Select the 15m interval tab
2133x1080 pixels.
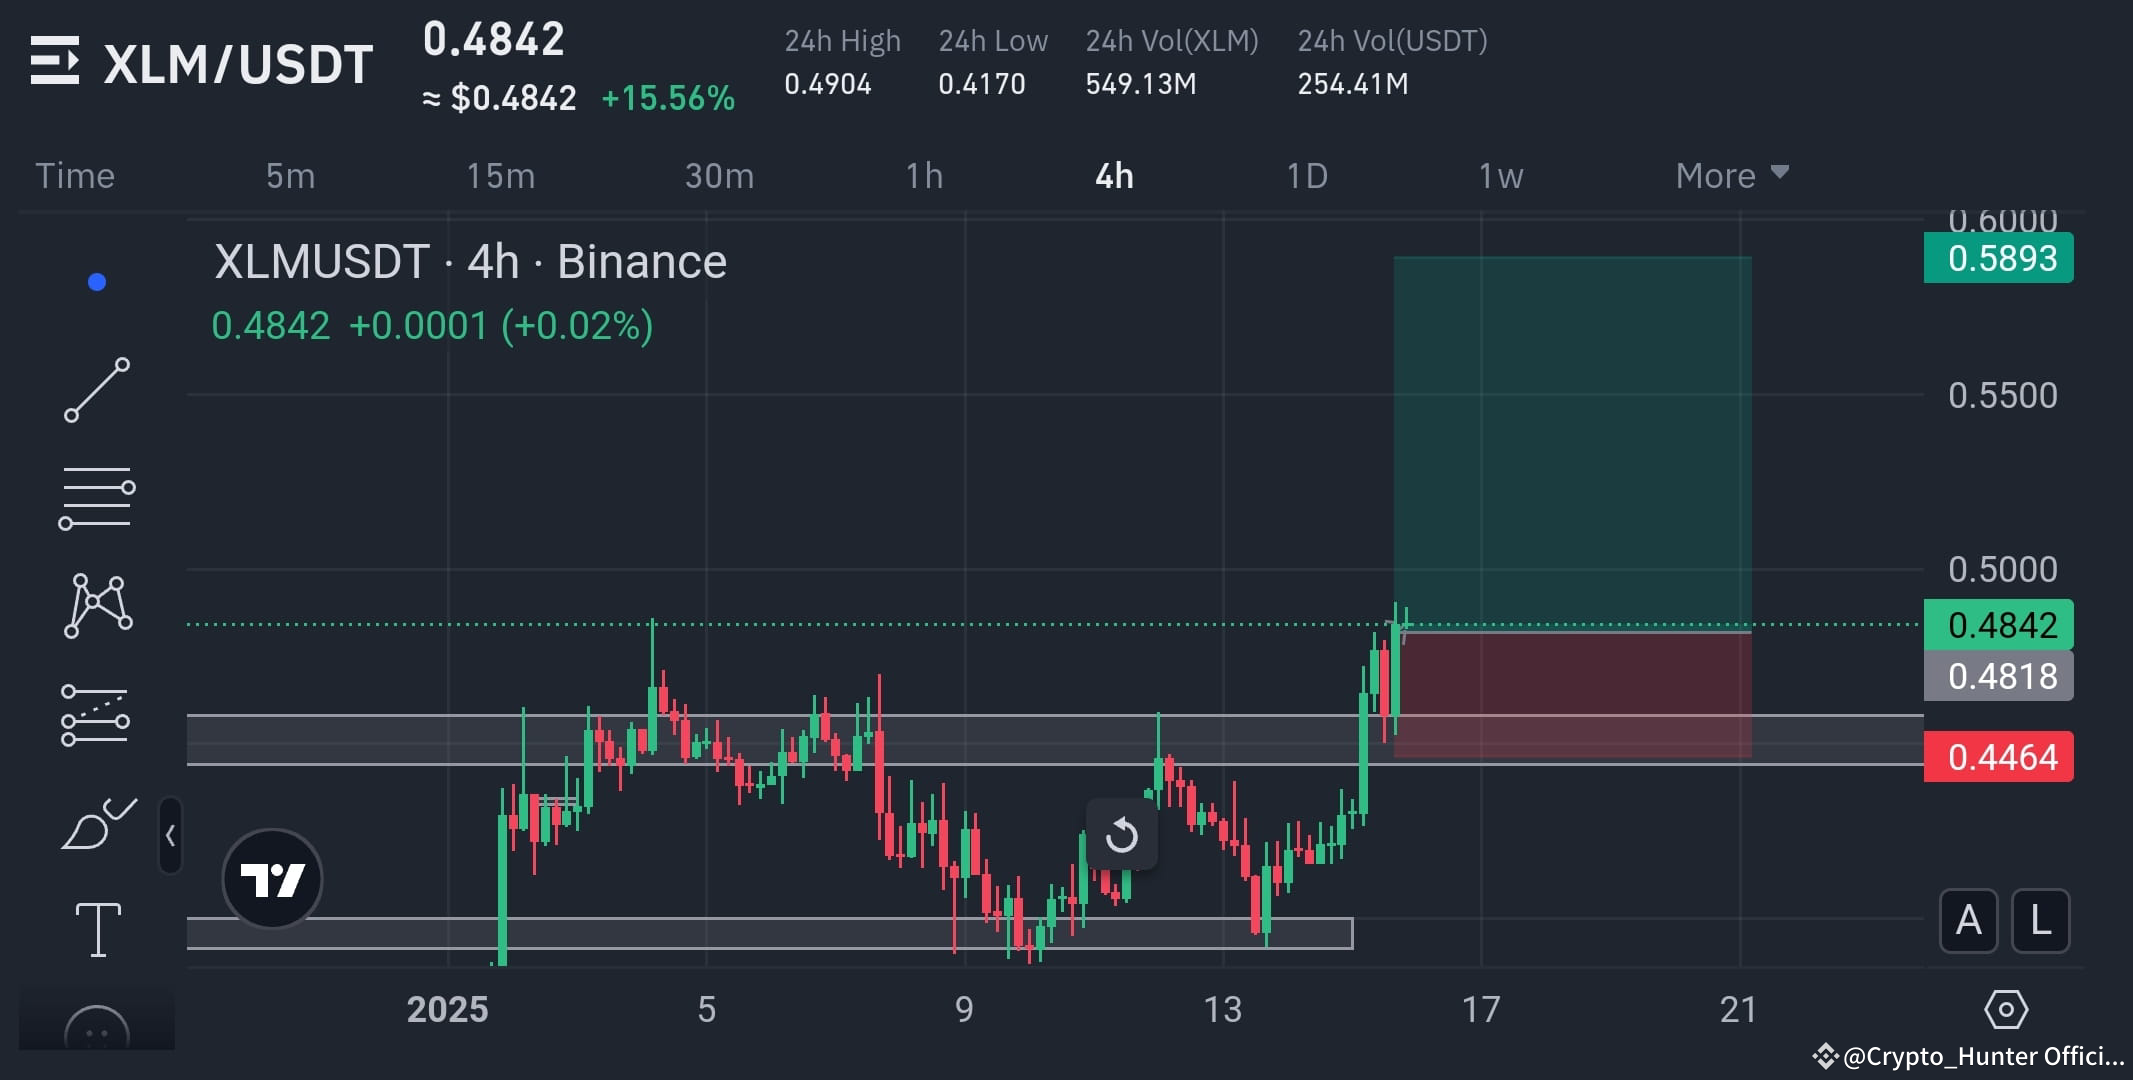point(502,175)
